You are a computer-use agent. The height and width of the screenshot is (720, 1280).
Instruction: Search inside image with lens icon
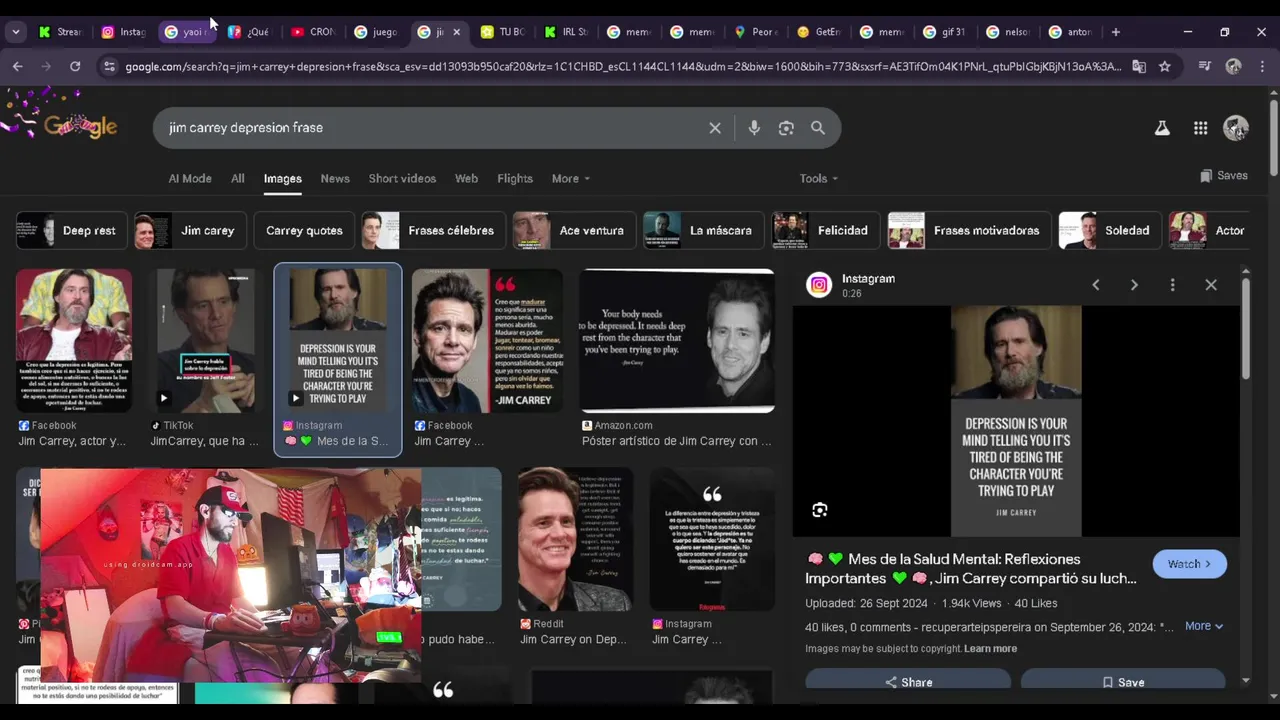pyautogui.click(x=820, y=510)
